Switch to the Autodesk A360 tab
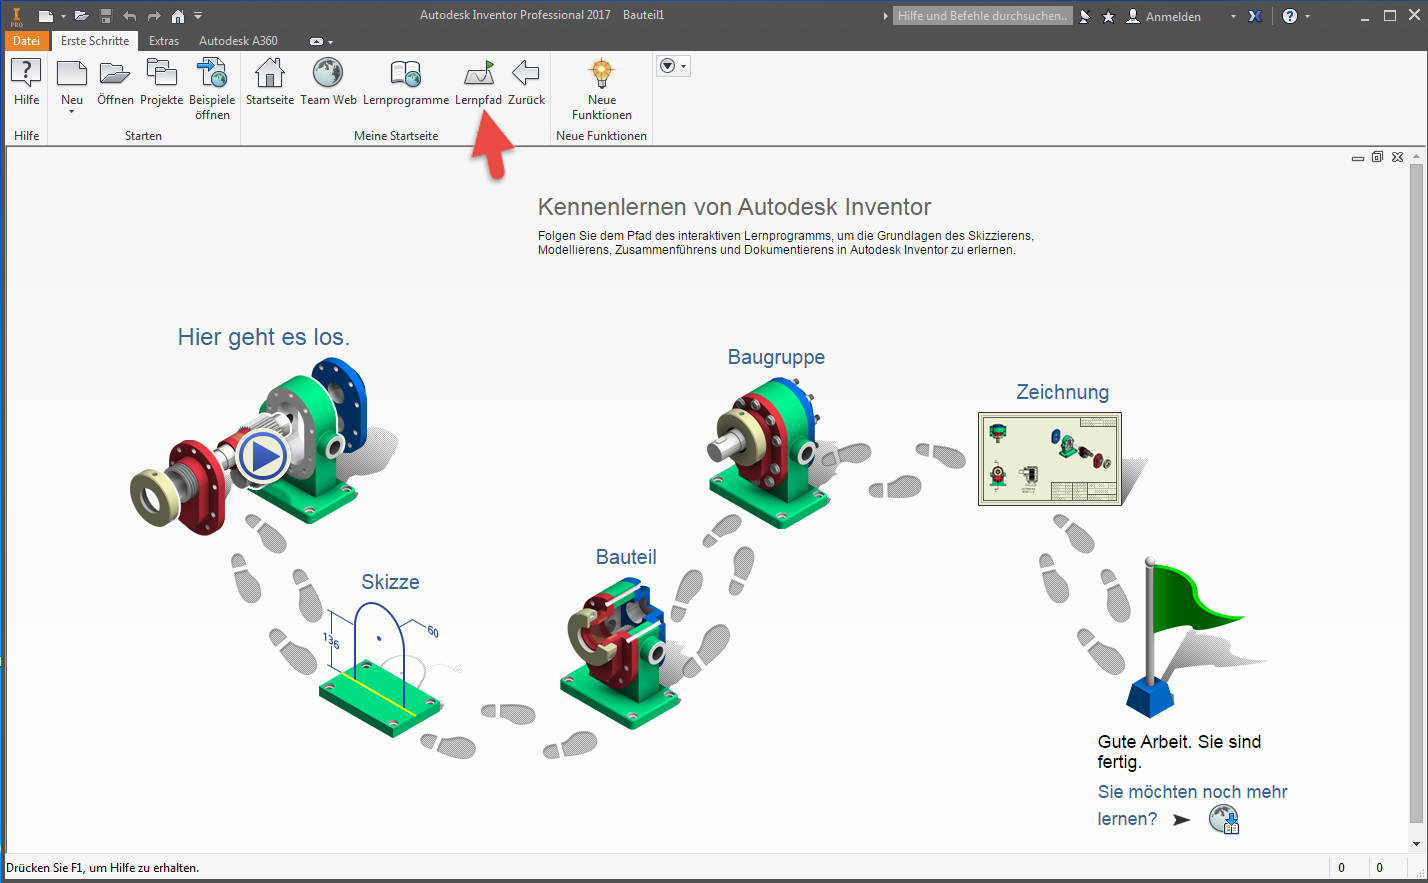Viewport: 1428px width, 883px height. click(238, 41)
